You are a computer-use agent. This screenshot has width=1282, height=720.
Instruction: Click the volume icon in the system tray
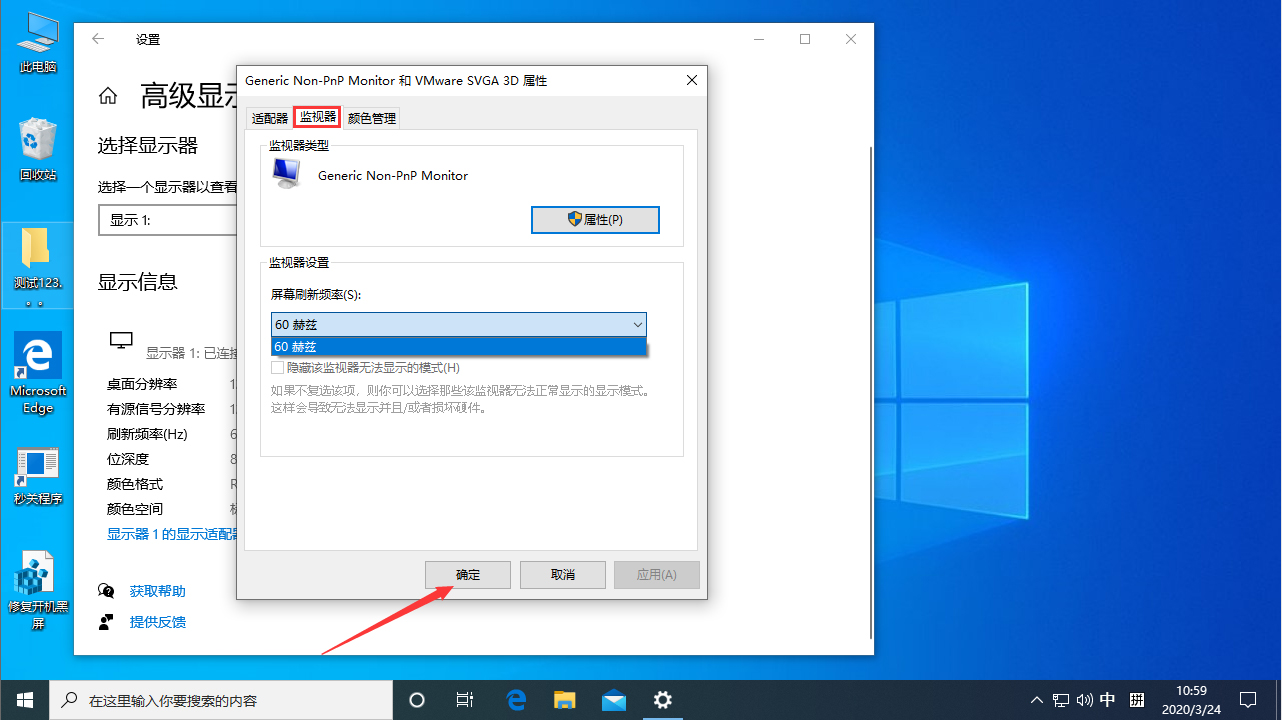pyautogui.click(x=1085, y=700)
